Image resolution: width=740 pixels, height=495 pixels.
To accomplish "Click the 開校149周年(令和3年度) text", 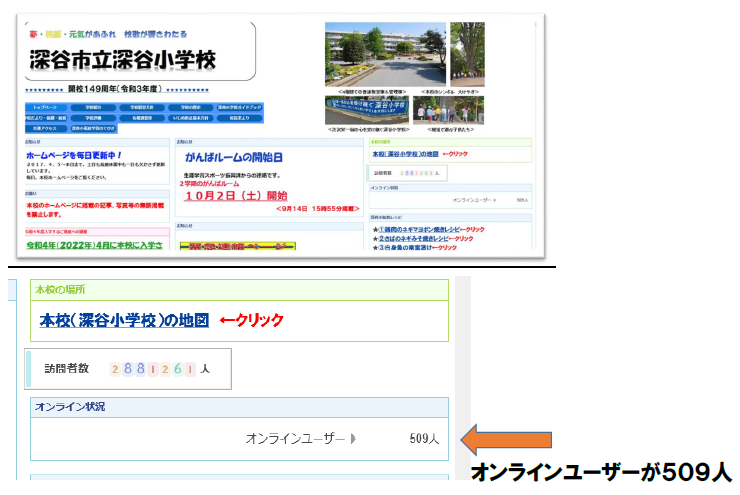I will 115,89.
